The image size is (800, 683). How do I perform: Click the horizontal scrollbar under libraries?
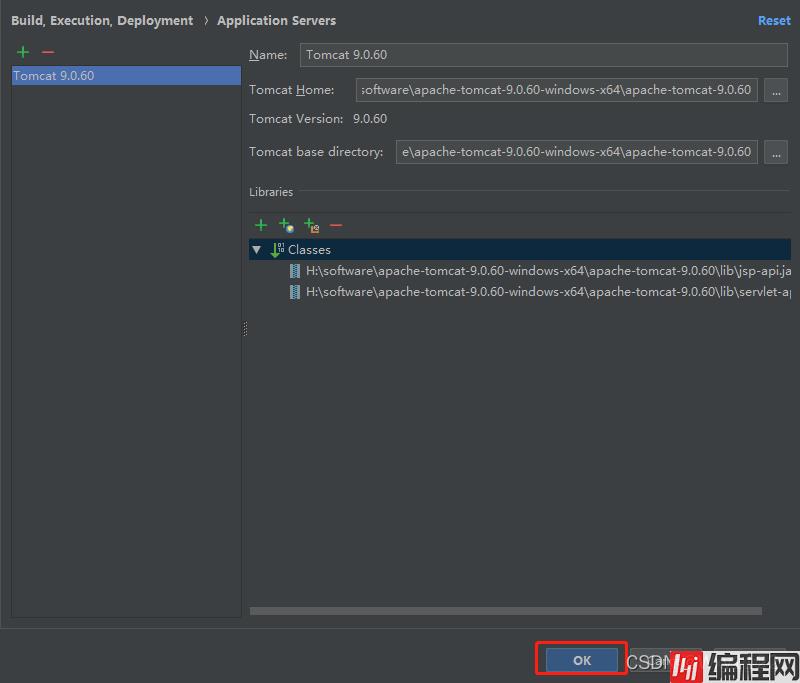pos(505,611)
